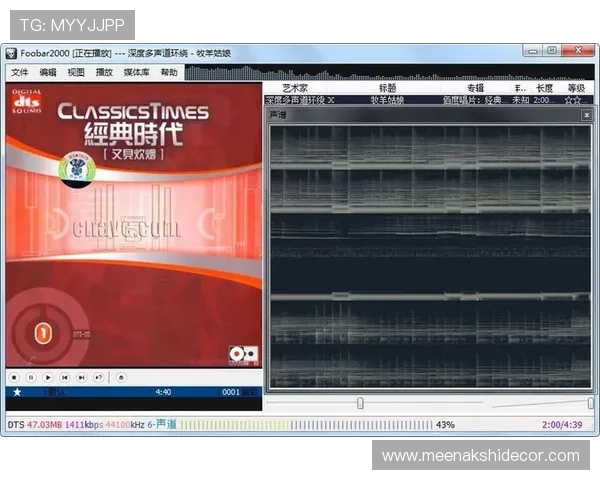Click the 47.03MB file size value
This screenshot has height=480, width=600.
[44, 425]
